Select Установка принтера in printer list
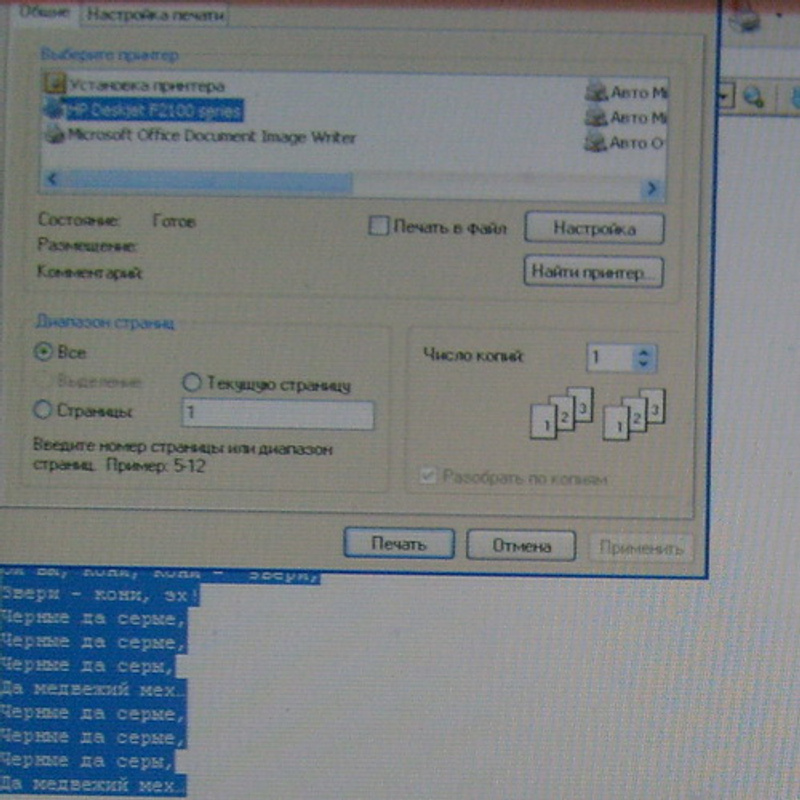 tap(135, 85)
